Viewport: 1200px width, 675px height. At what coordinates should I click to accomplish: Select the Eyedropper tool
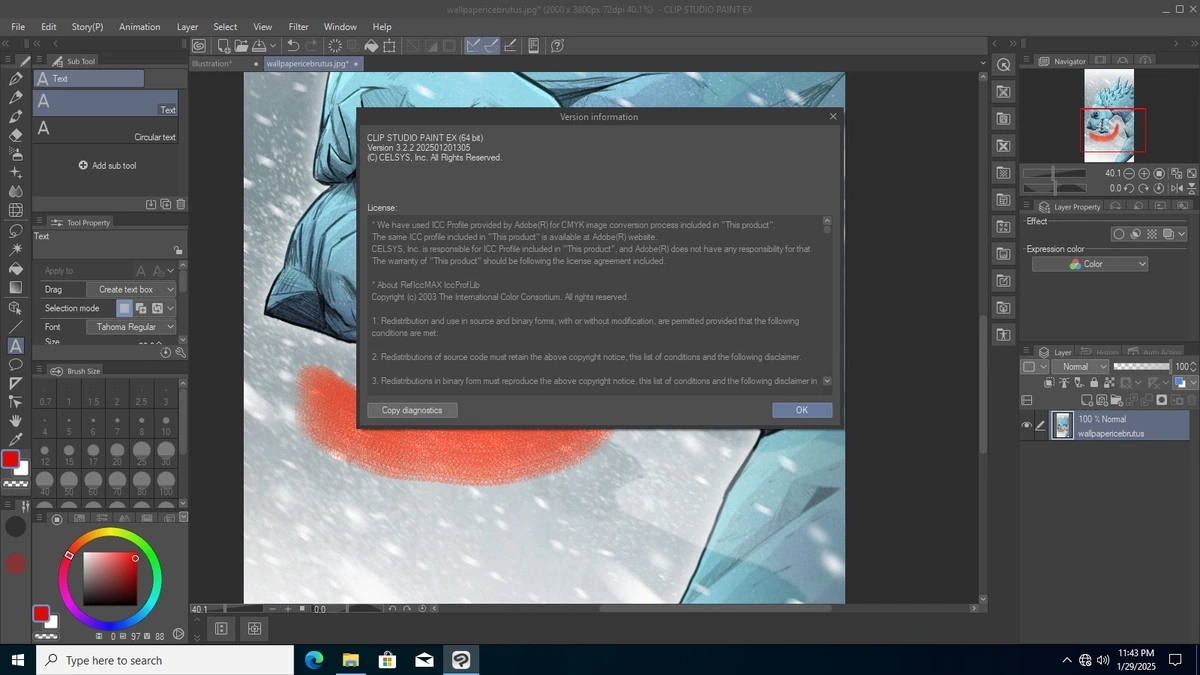[15, 440]
